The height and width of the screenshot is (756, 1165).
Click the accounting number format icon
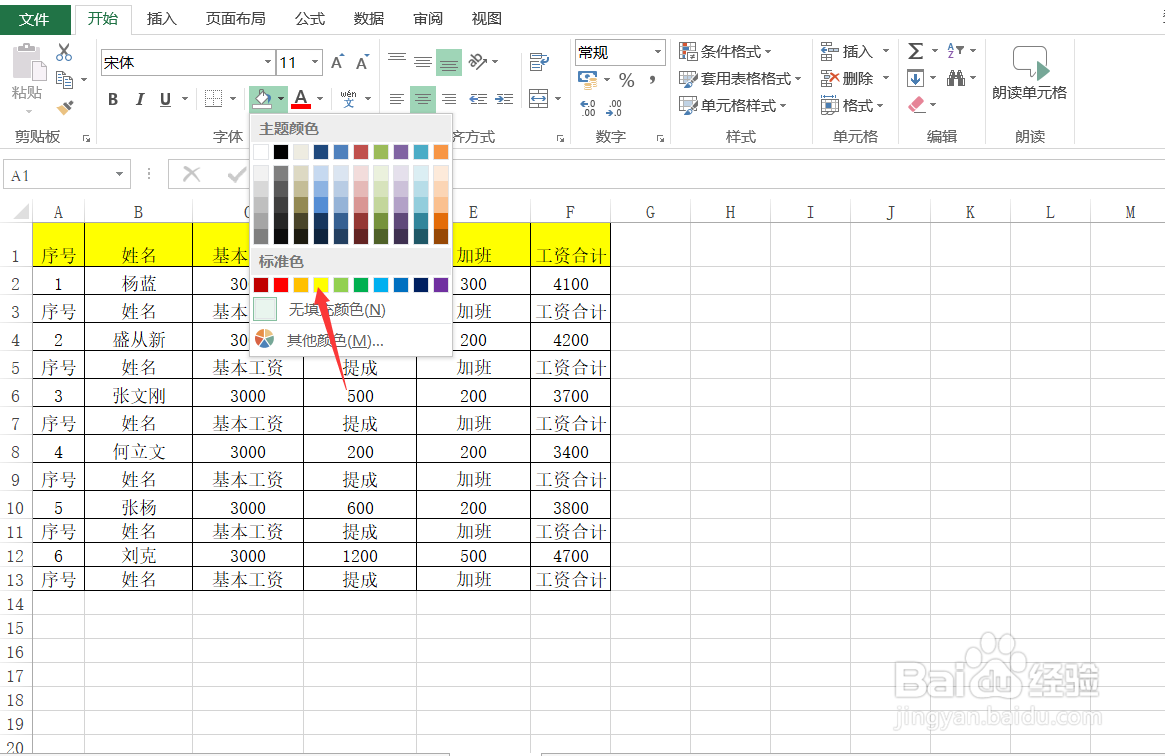588,79
